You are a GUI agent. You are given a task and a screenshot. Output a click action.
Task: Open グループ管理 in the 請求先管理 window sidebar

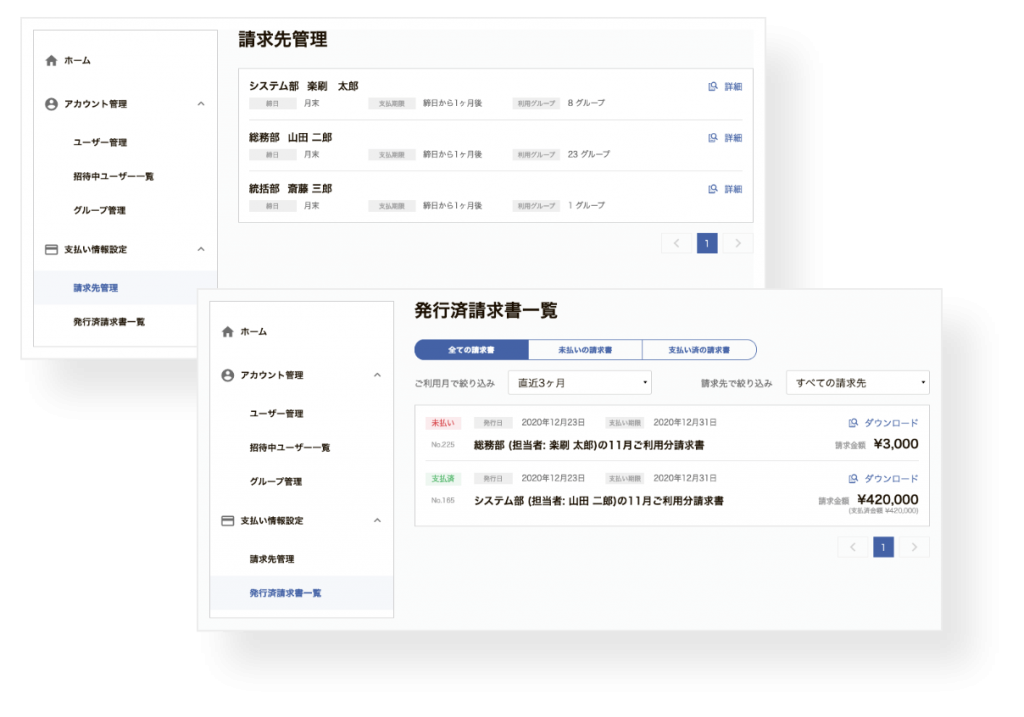[99, 210]
